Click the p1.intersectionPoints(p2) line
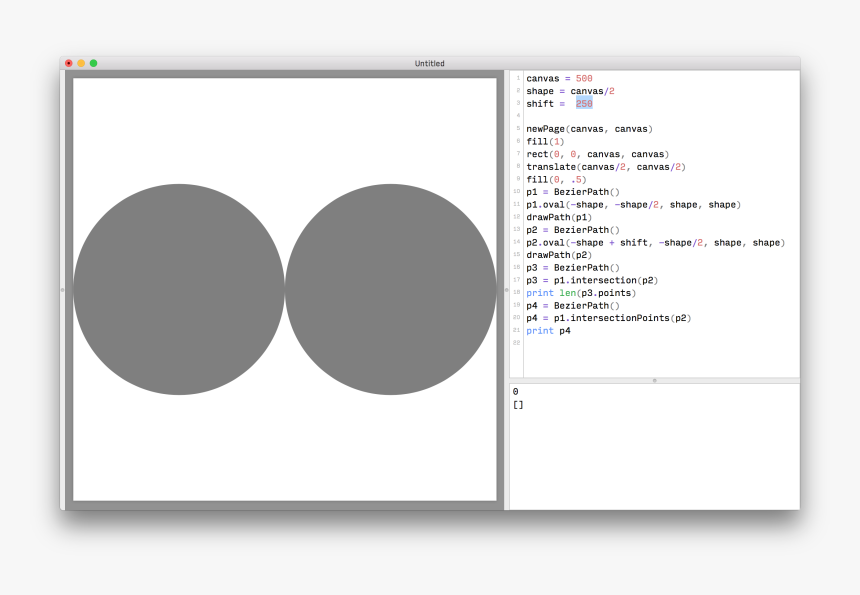The height and width of the screenshot is (595, 860). coord(608,318)
